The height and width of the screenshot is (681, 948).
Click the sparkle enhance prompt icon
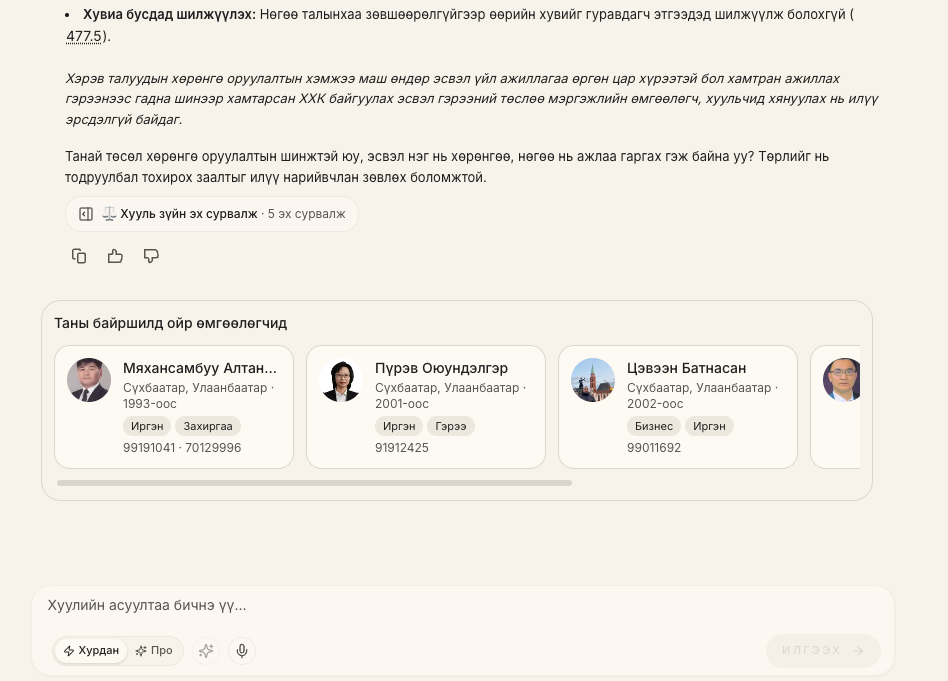(x=206, y=651)
